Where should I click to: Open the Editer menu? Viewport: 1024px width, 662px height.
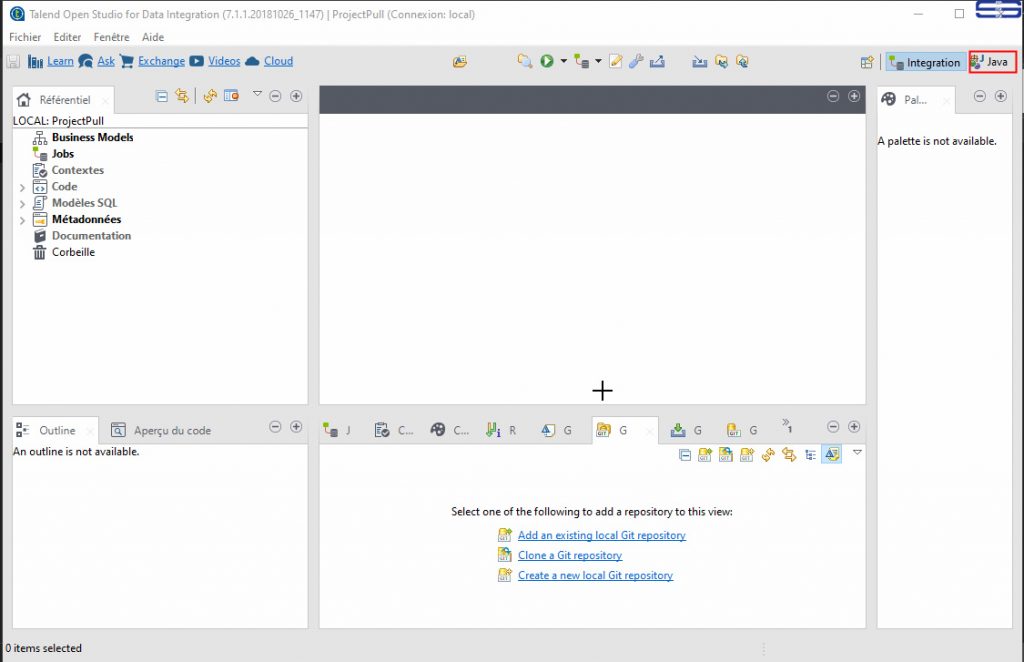pos(67,37)
